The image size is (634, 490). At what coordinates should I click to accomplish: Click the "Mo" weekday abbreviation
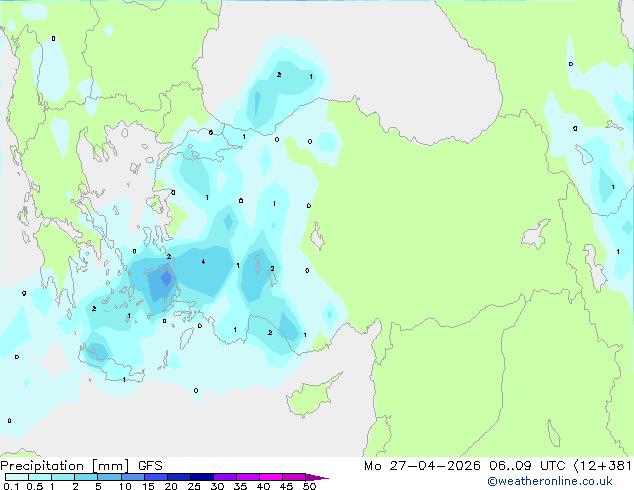pyautogui.click(x=373, y=466)
